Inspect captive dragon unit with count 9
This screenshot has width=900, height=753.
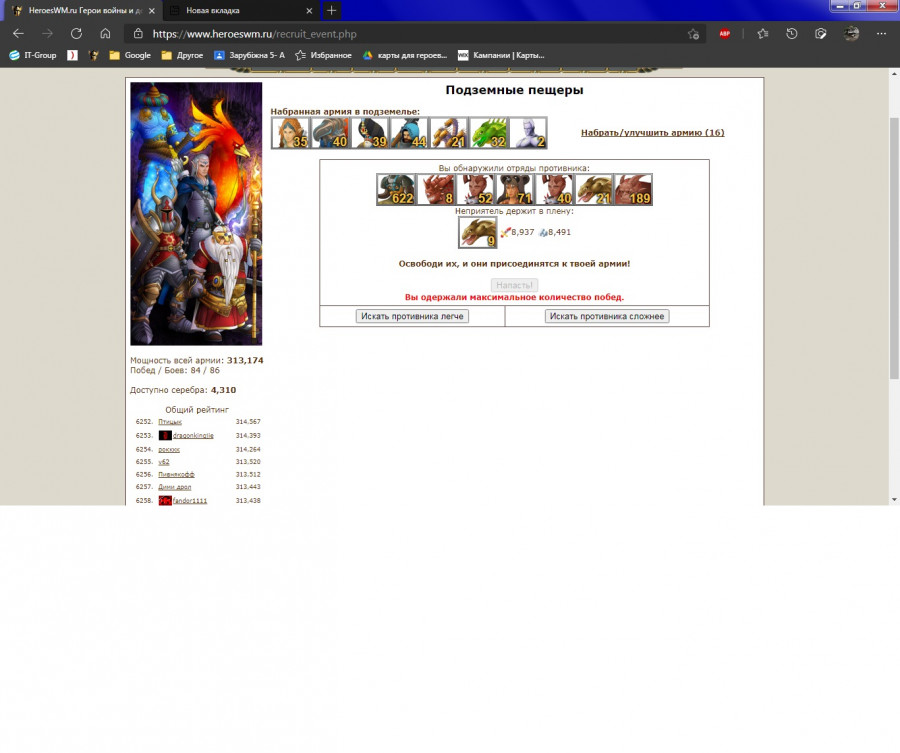pos(478,232)
